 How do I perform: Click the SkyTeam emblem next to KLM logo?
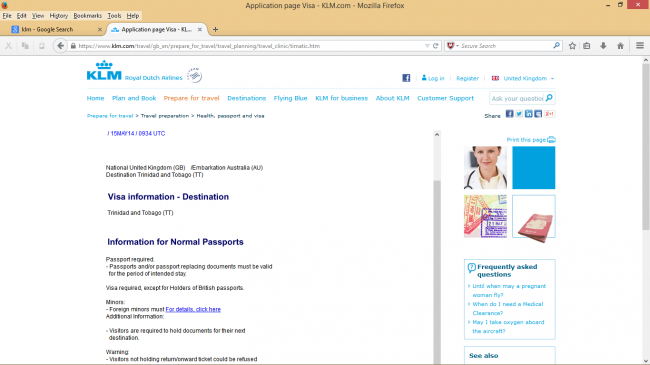(x=194, y=75)
